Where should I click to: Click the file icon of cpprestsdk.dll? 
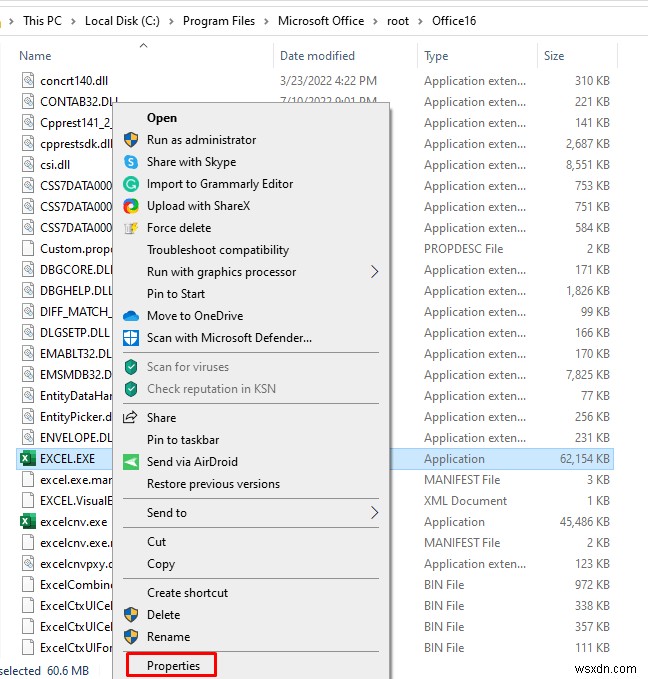coord(28,143)
